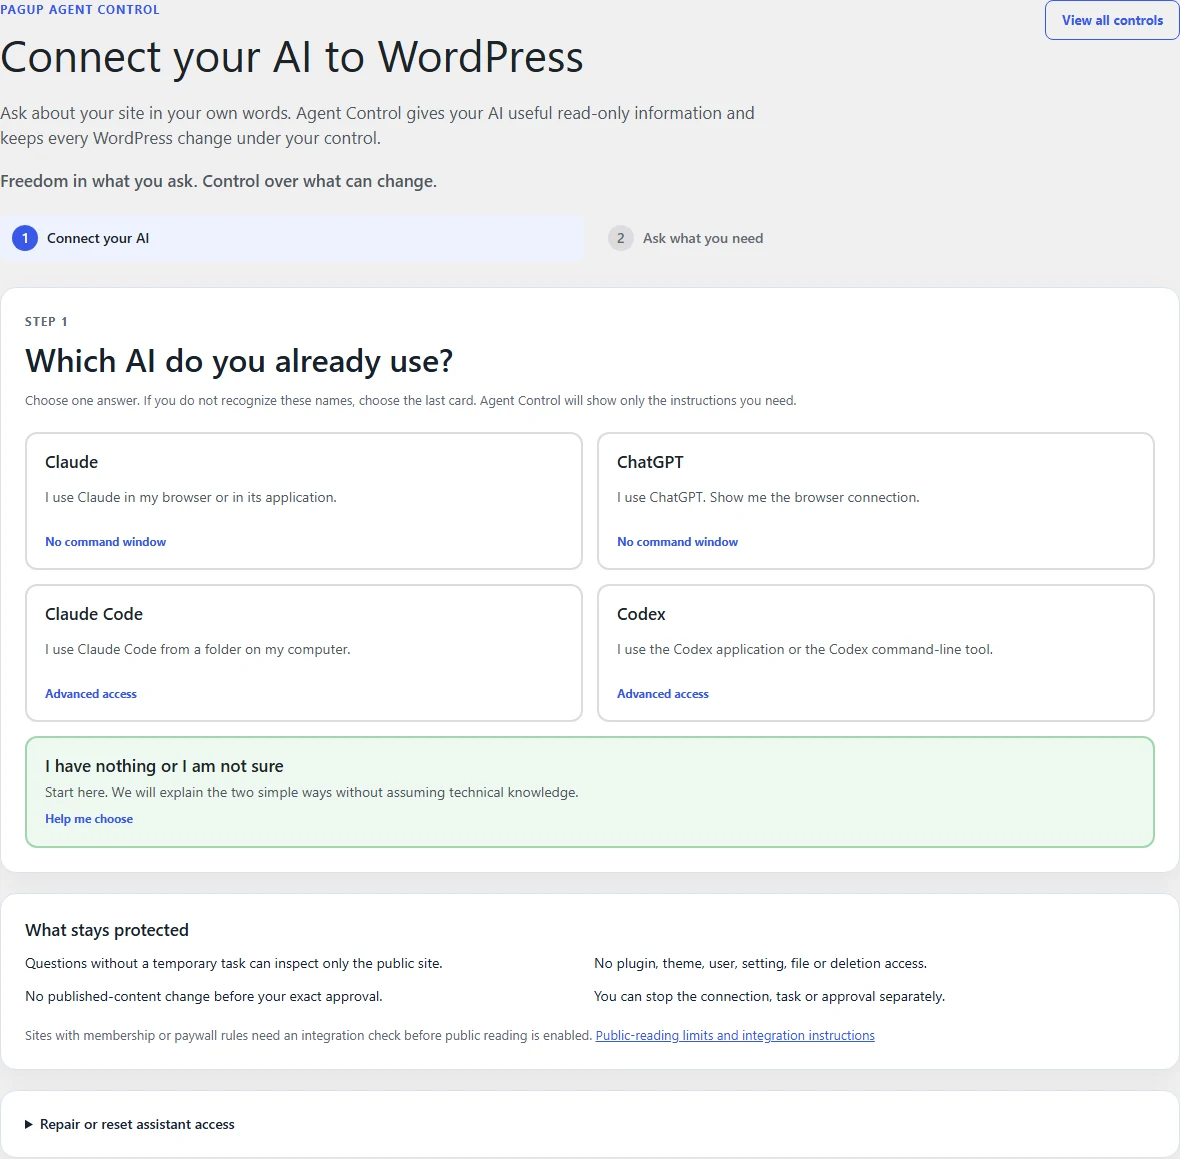Click No command window under Claude
Image resolution: width=1180 pixels, height=1159 pixels.
point(105,542)
